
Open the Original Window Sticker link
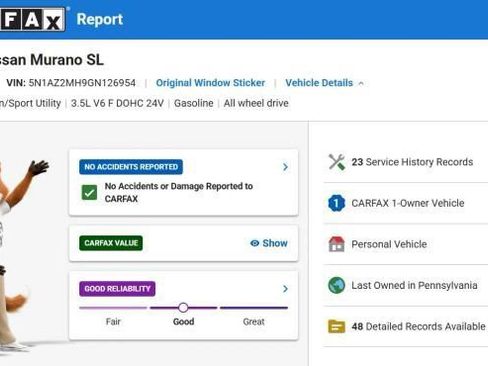point(210,83)
